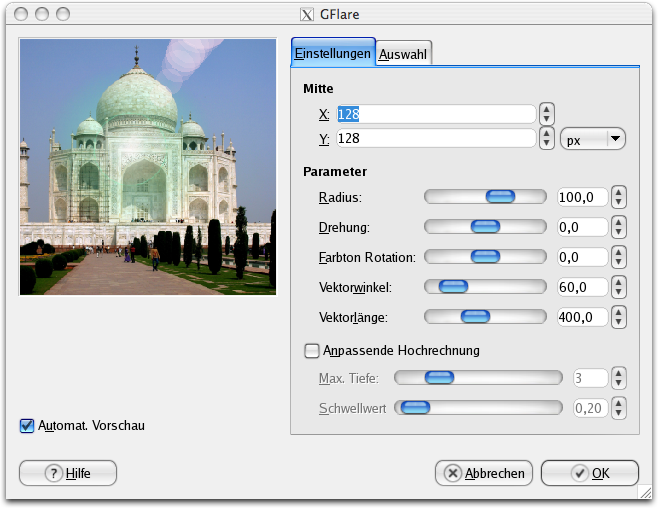Increase Radius with its stepper up arrow
Viewport: 658px width, 508px height.
tap(619, 192)
